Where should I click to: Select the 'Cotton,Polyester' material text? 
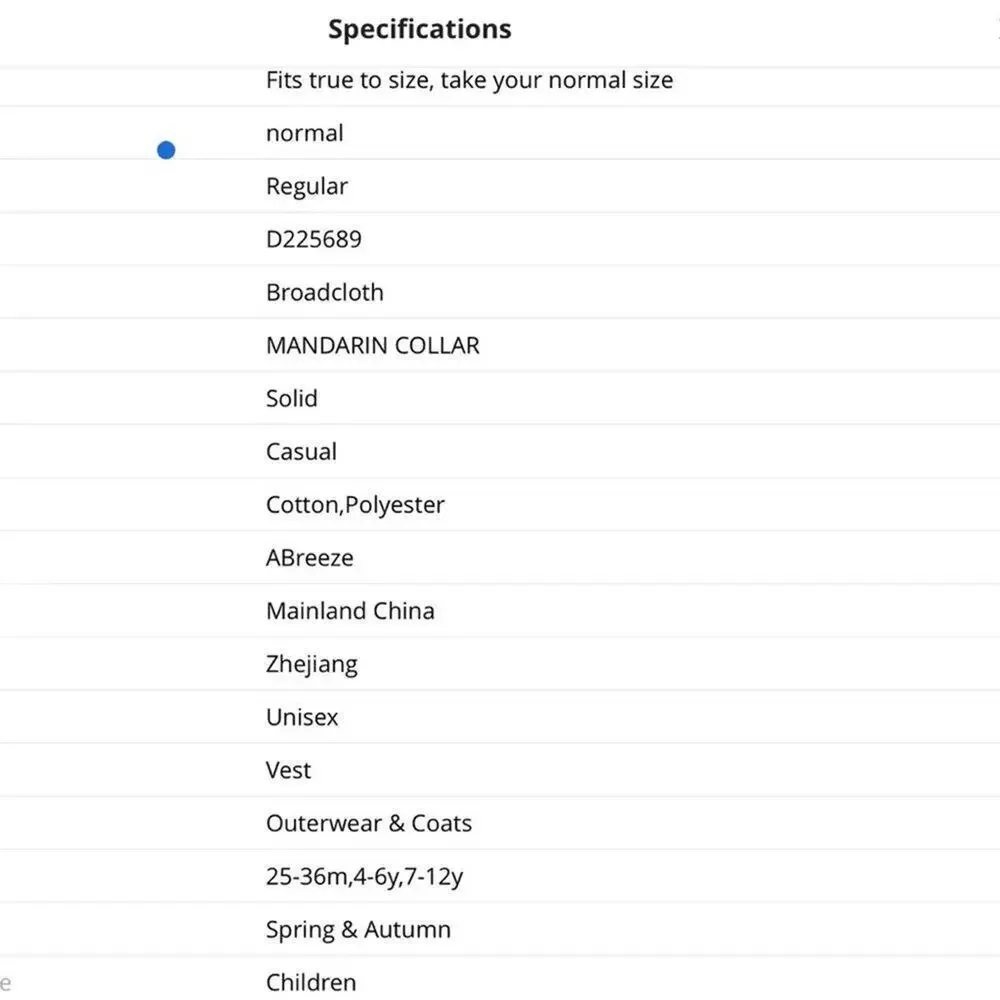(x=355, y=505)
